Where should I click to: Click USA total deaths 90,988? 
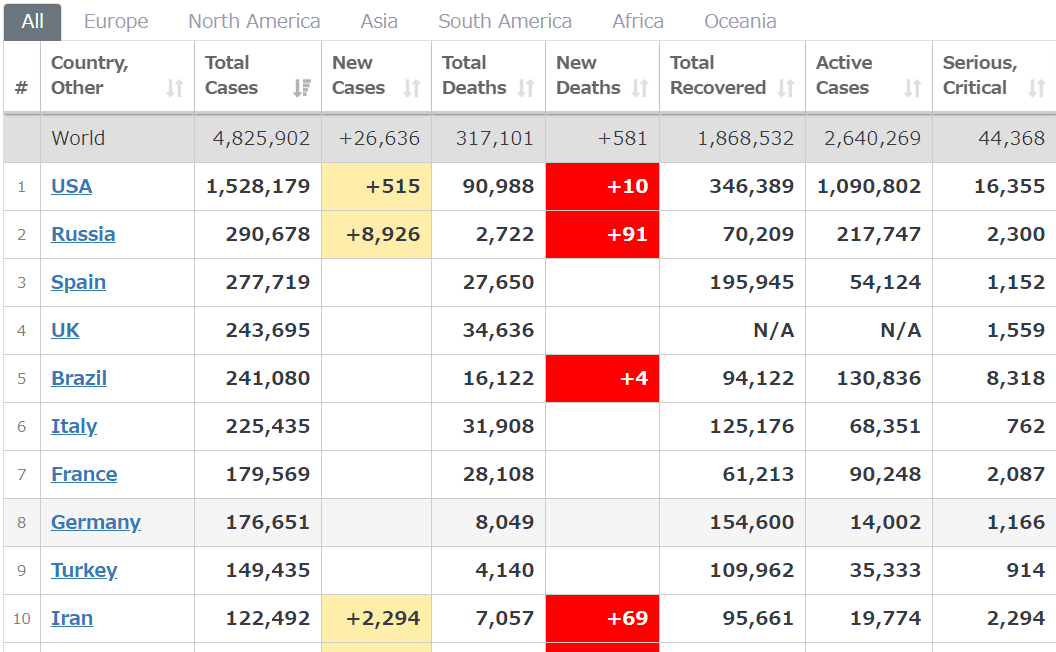[498, 187]
